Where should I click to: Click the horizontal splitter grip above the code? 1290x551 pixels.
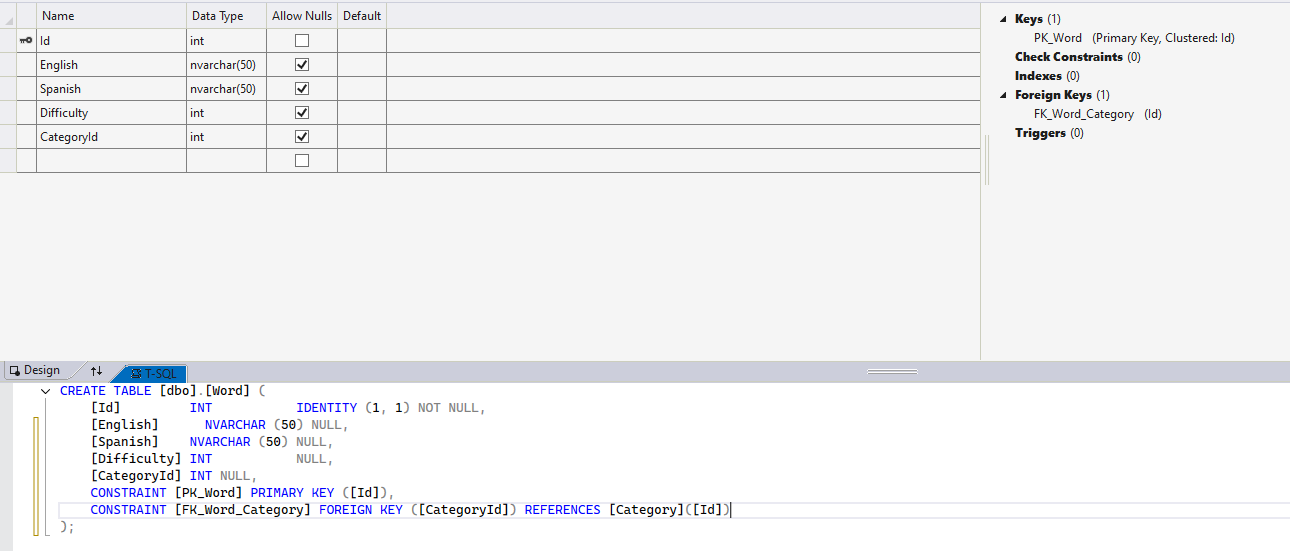(x=892, y=372)
